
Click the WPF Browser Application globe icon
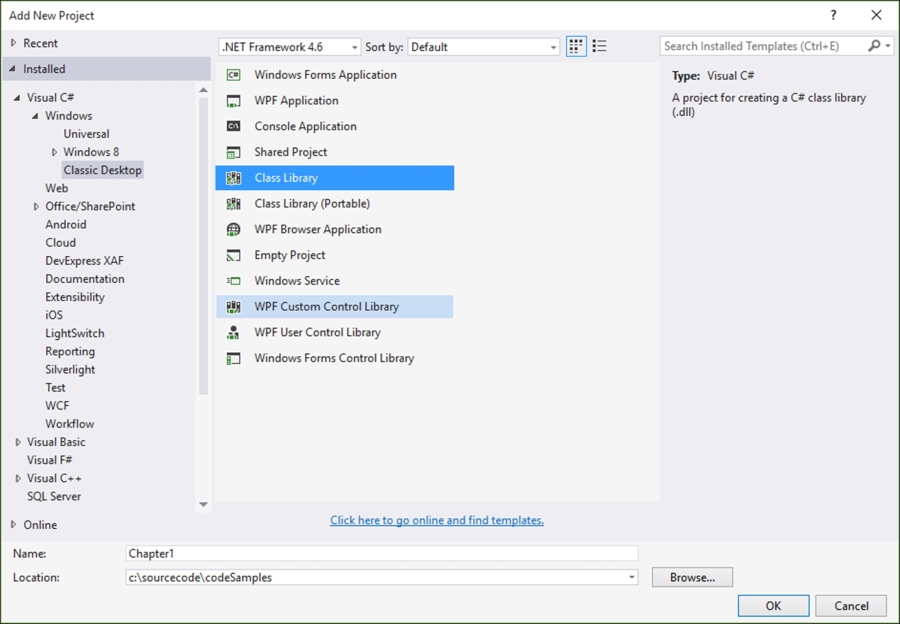point(233,230)
